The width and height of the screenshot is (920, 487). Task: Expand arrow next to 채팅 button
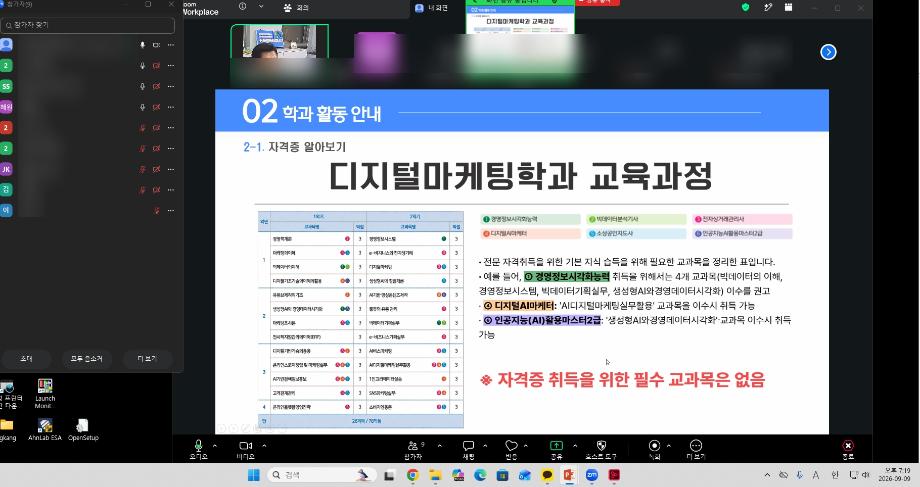click(485, 446)
